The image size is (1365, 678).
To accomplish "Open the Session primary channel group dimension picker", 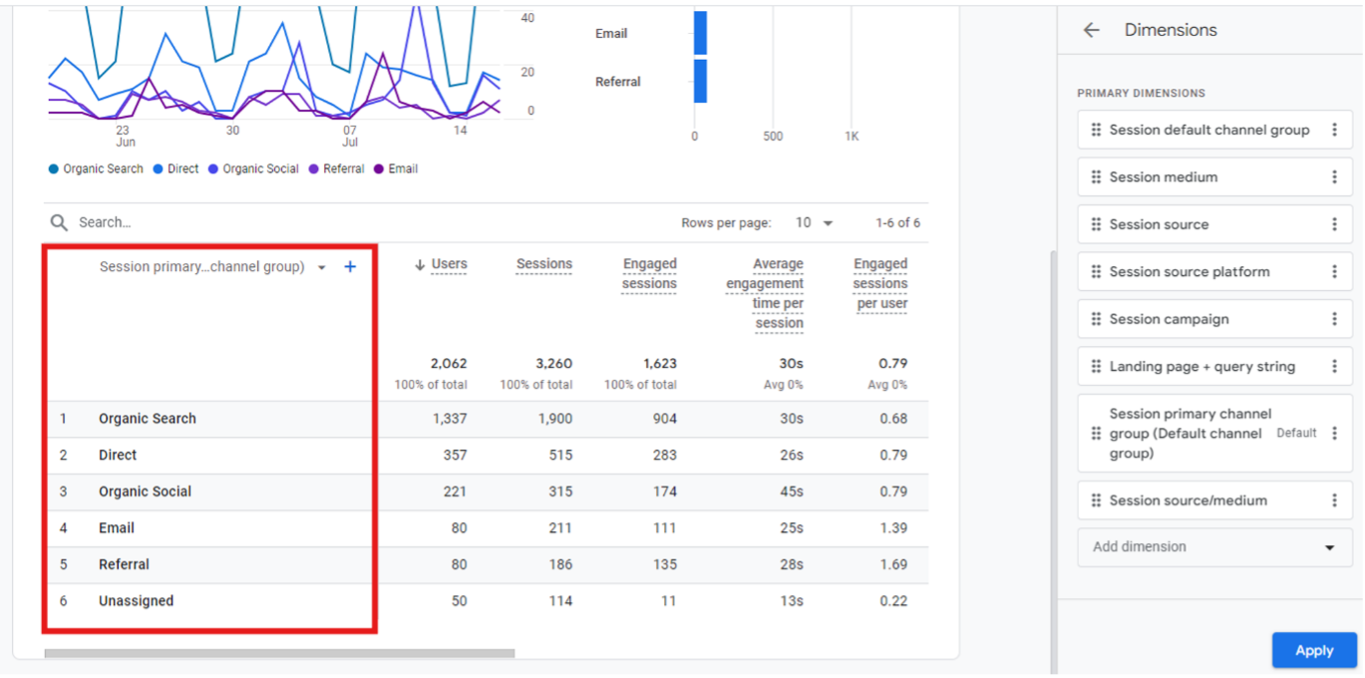I will tap(212, 267).
